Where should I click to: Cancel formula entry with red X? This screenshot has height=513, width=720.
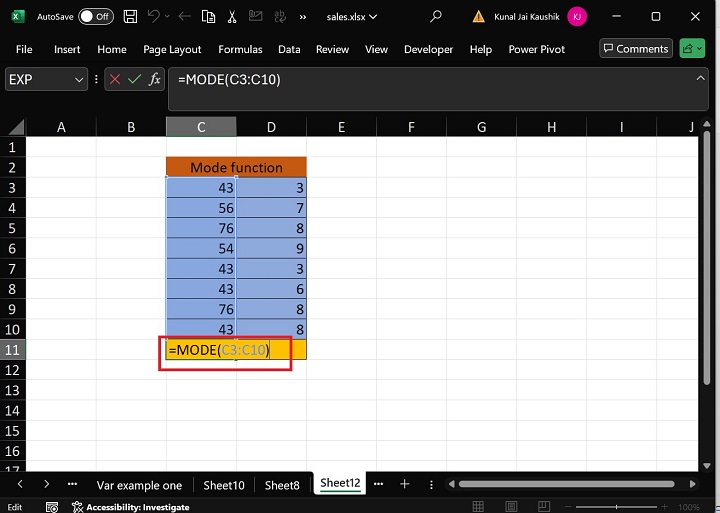click(115, 80)
